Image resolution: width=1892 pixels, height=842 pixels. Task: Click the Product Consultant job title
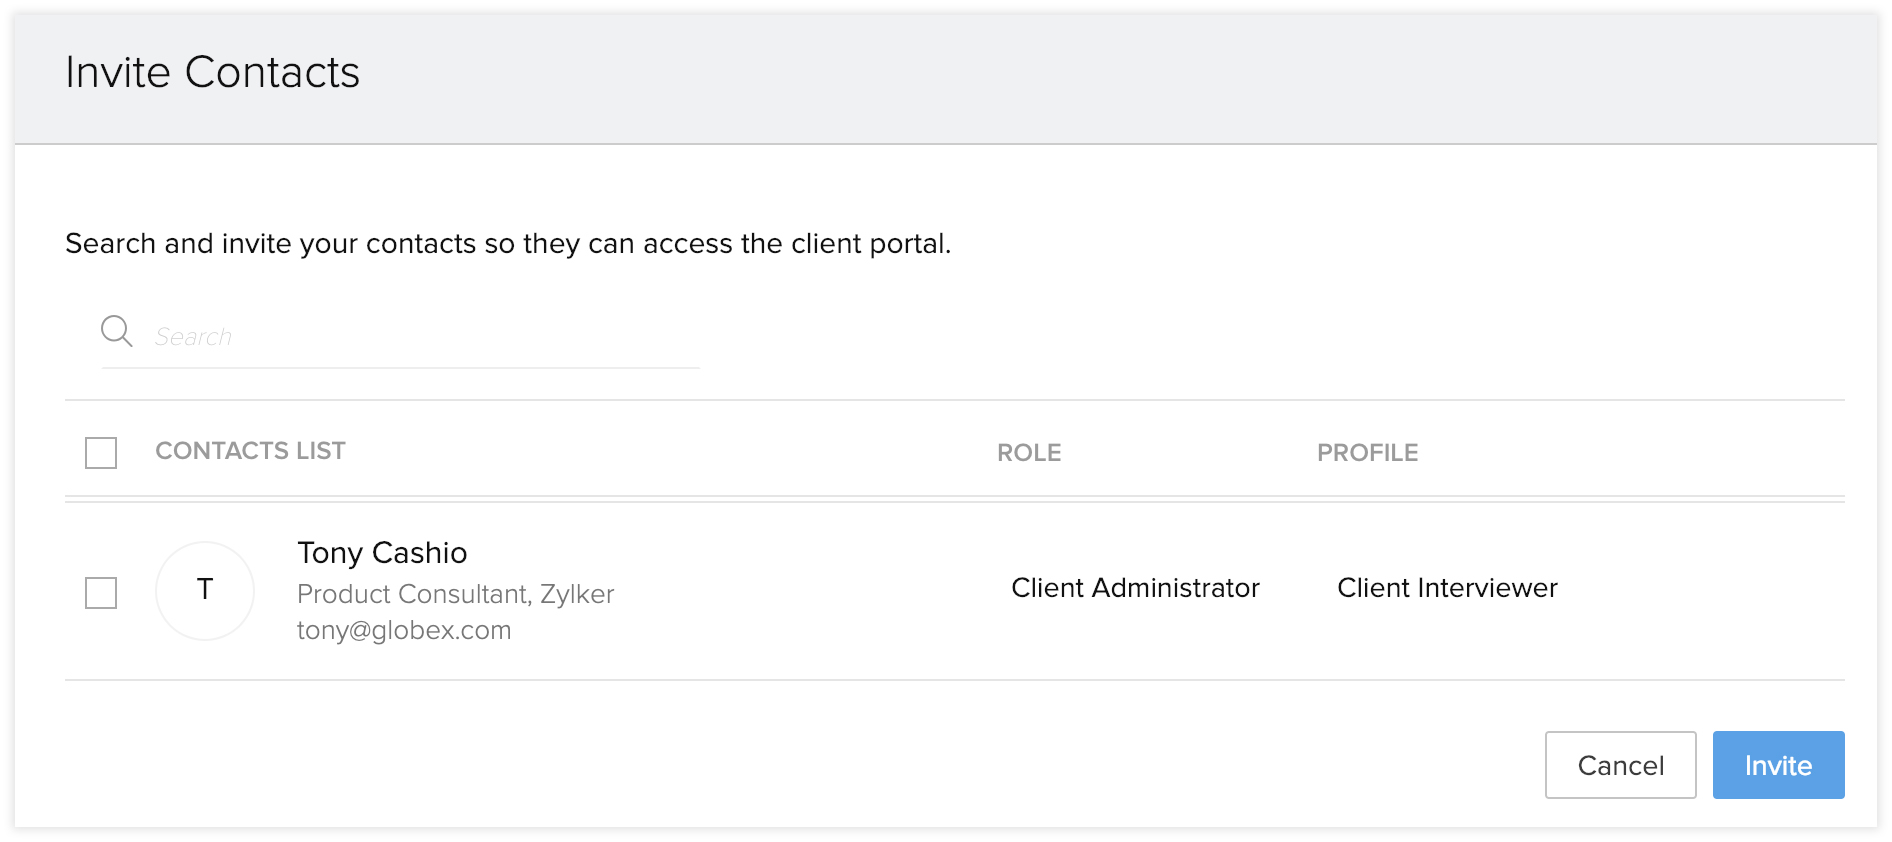coord(413,595)
